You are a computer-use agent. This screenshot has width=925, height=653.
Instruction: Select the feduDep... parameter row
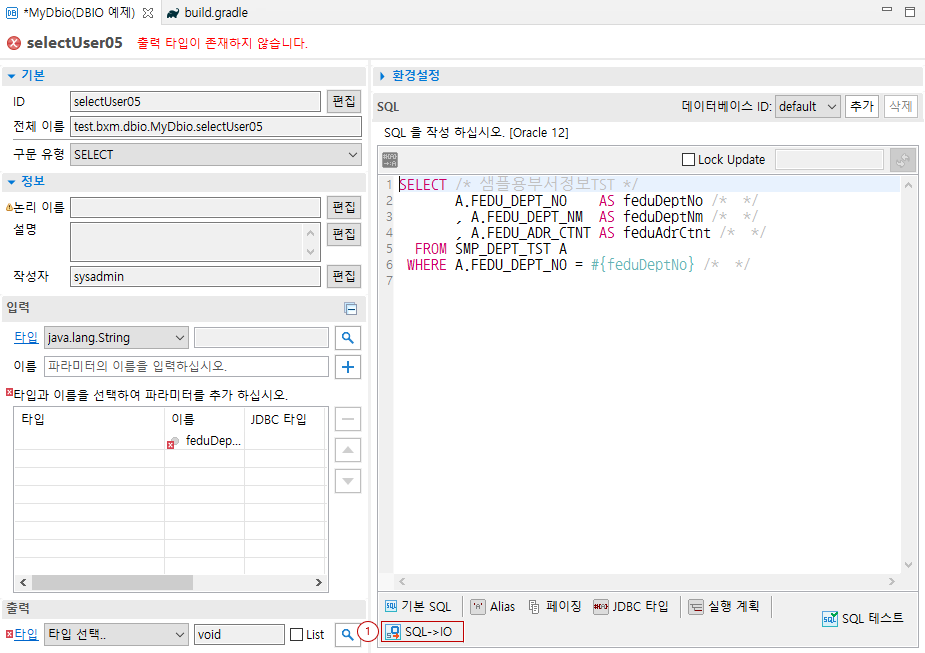(x=170, y=441)
